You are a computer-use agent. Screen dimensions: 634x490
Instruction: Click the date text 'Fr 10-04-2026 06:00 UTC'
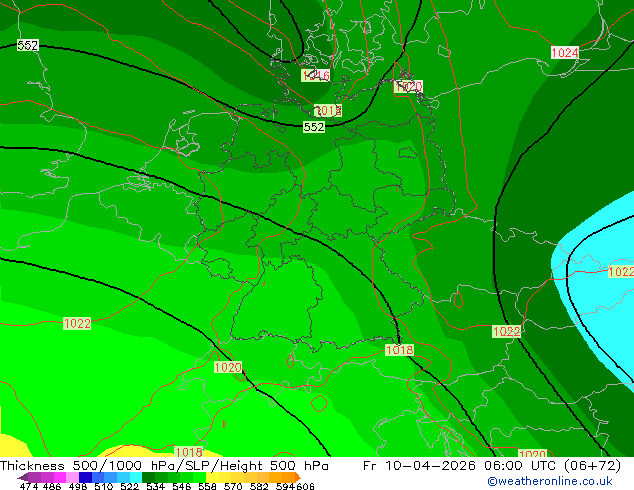(x=461, y=465)
